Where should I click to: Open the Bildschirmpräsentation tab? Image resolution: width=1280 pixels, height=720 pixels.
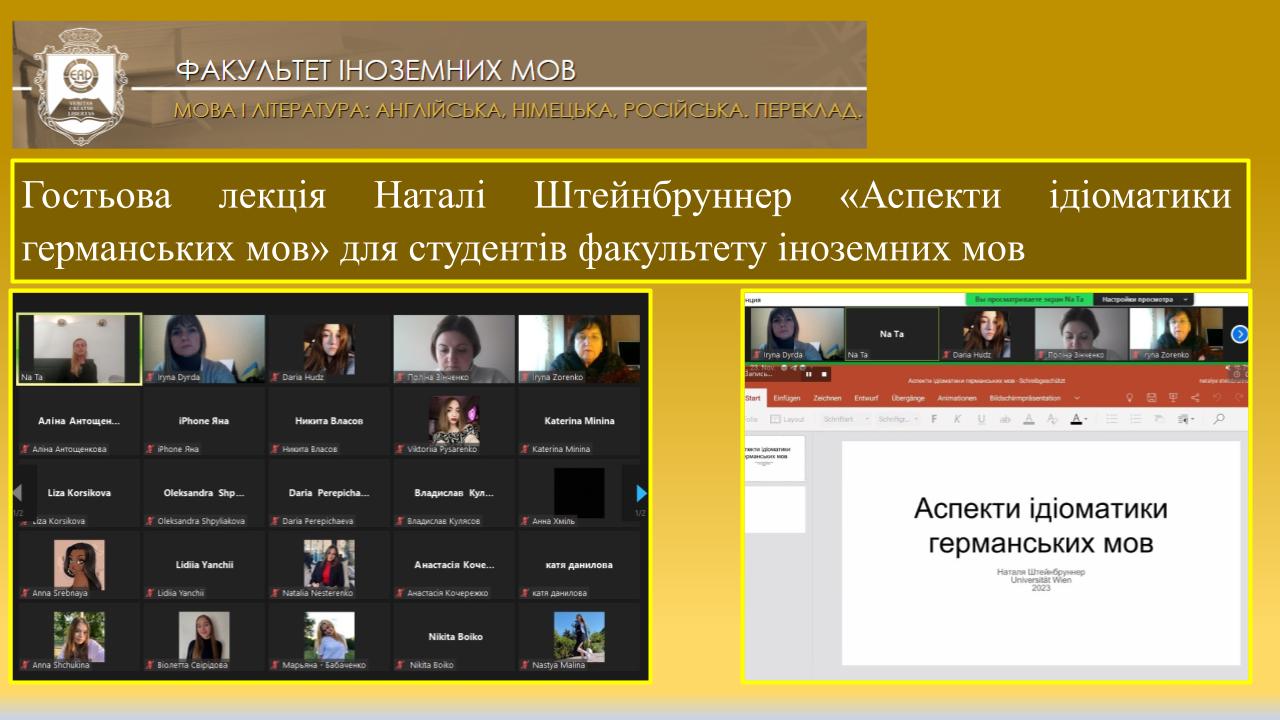[x=1025, y=398]
